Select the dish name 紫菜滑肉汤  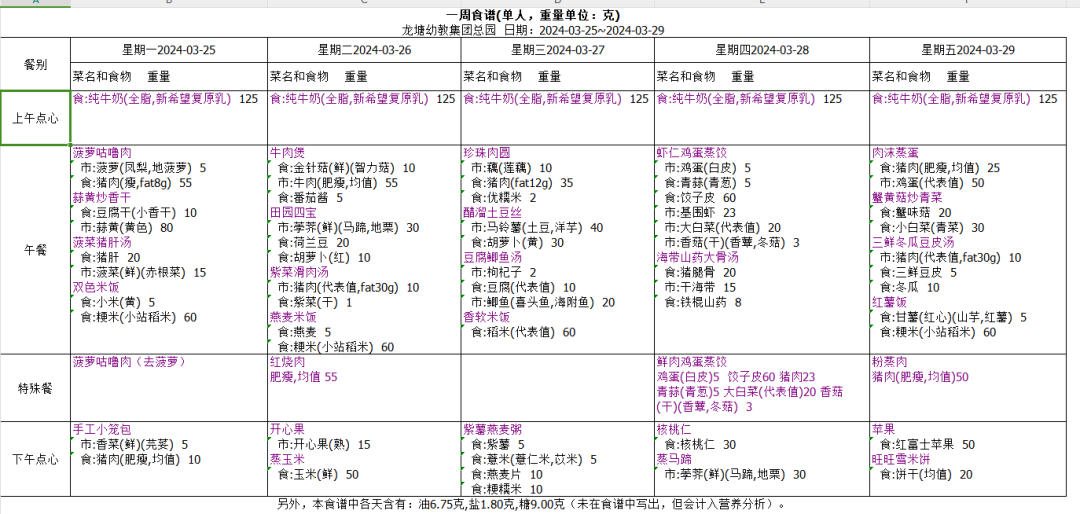299,273
